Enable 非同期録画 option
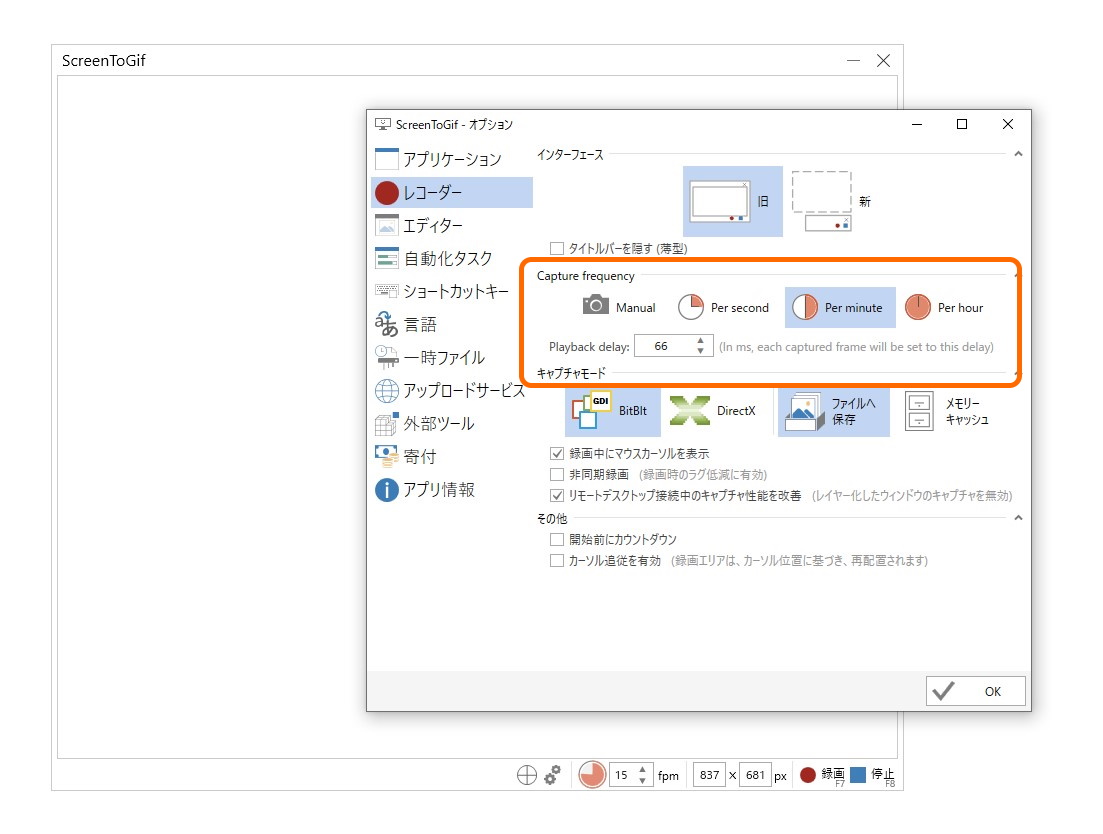 pyautogui.click(x=557, y=474)
